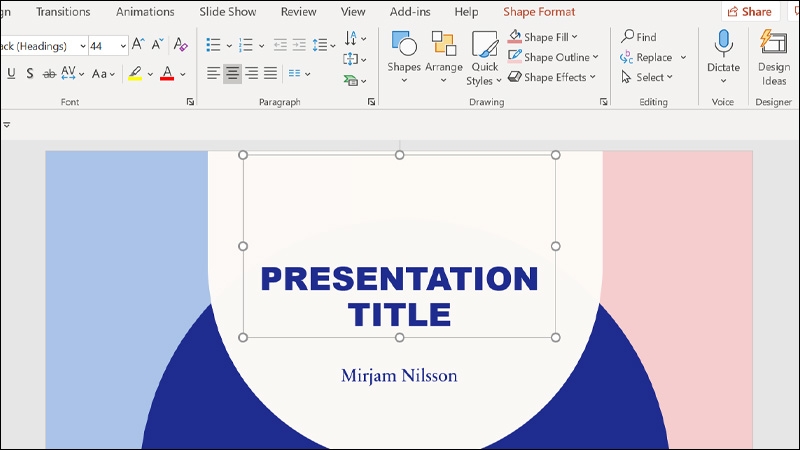This screenshot has width=800, height=450.
Task: Open Select menu
Action: click(x=647, y=78)
